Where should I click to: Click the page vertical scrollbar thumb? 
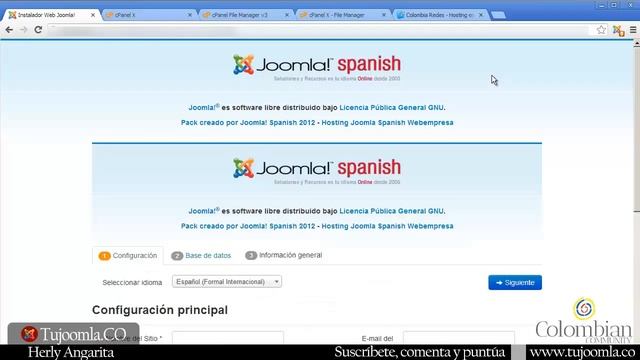pos(636,129)
